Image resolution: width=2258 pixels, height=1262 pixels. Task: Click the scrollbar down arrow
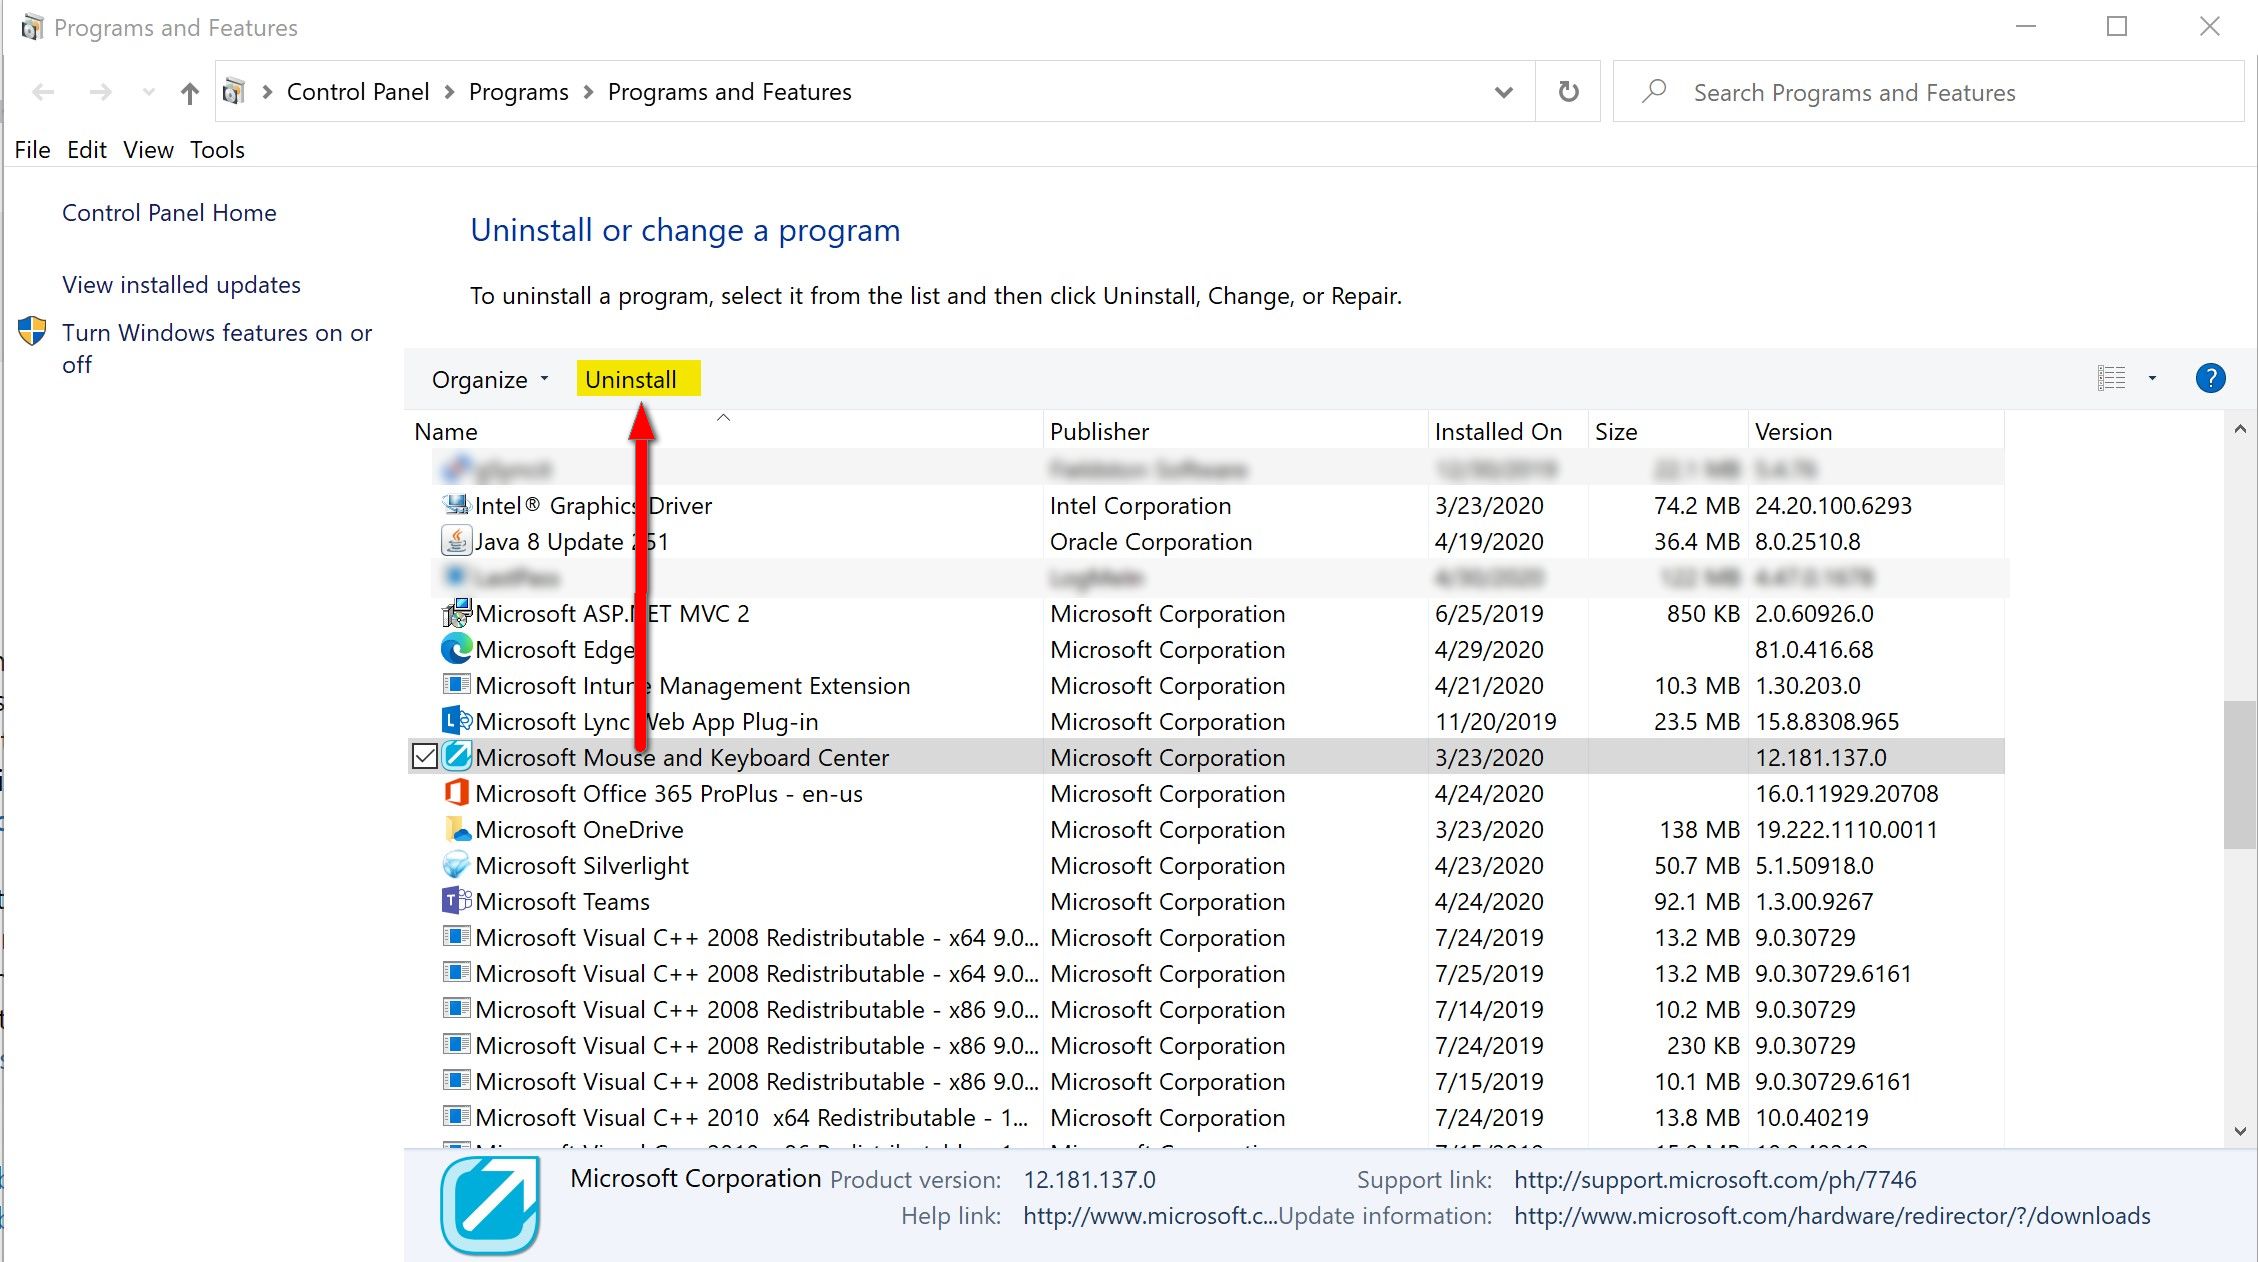pyautogui.click(x=2239, y=1131)
